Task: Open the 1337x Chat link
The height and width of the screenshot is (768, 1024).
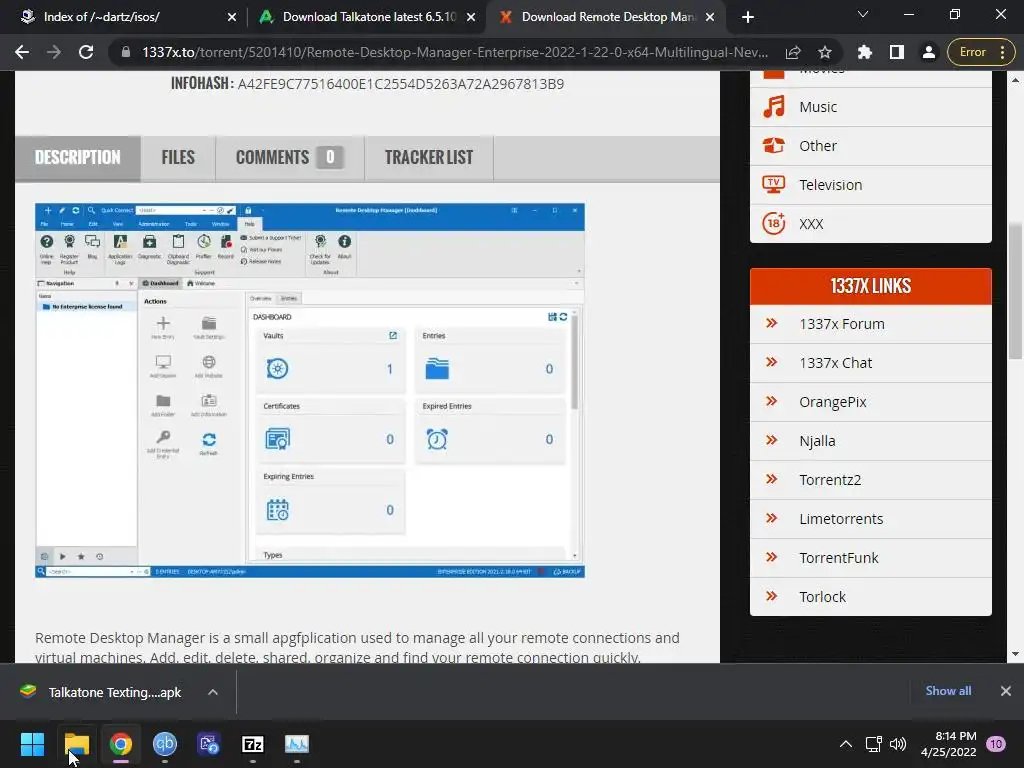Action: coord(835,363)
